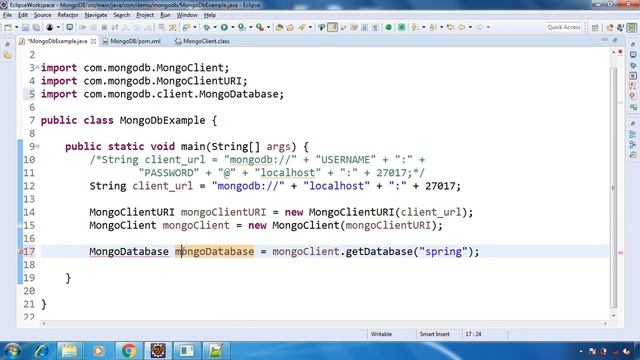Click the Run with Coverage toolbar icon
The width and height of the screenshot is (640, 360).
[x=242, y=27]
